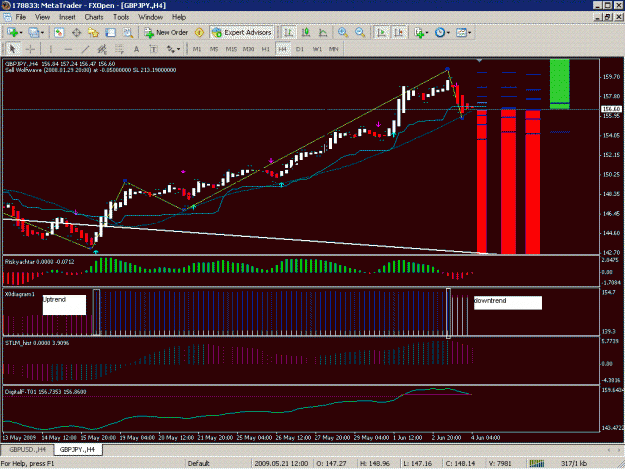The width and height of the screenshot is (625, 469).
Task: Select the Cursor arrow tool
Action: coord(12,49)
